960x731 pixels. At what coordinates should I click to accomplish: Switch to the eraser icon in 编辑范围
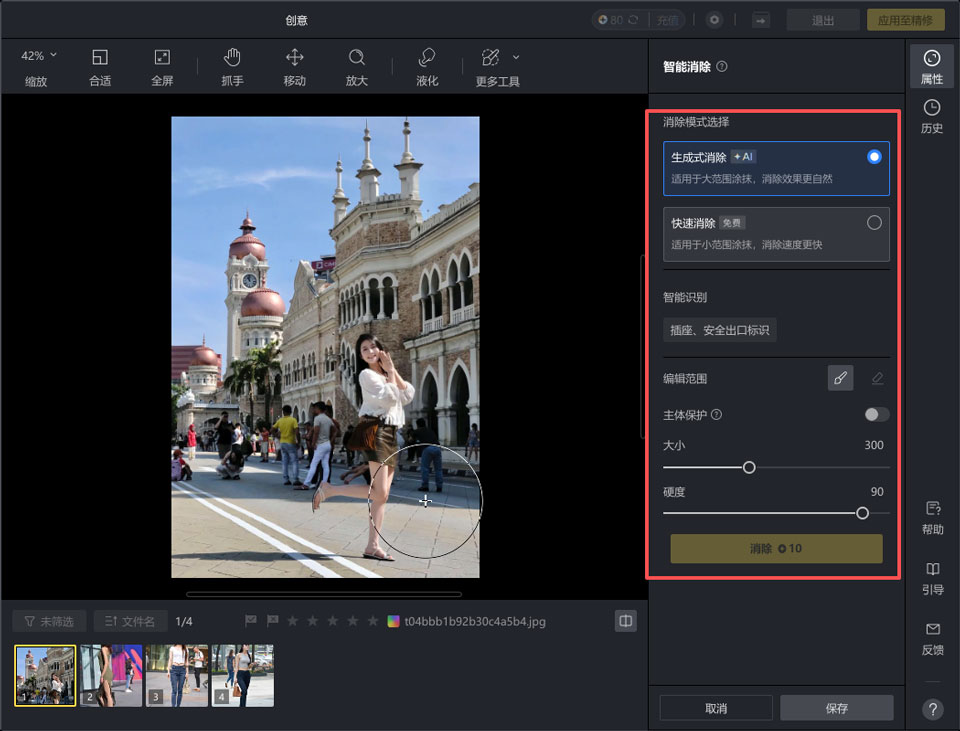875,378
